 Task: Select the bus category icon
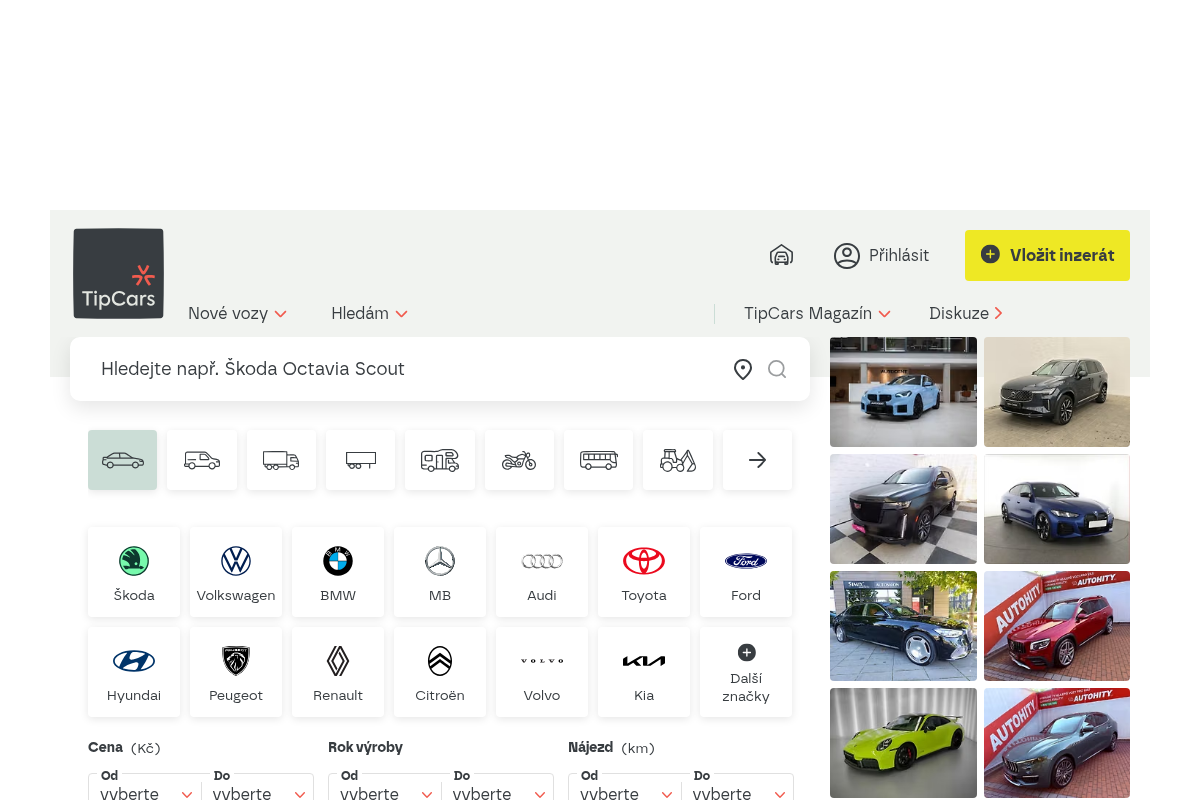(599, 460)
